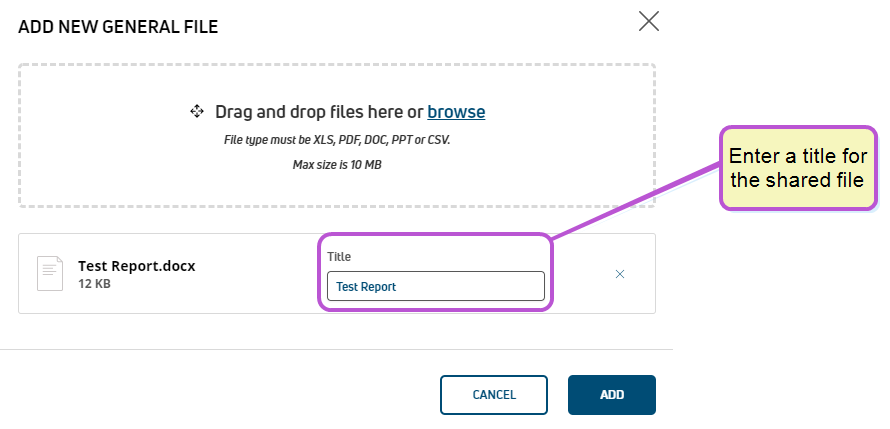The image size is (890, 429).
Task: Click the drag-and-drop move arrows icon
Action: pyautogui.click(x=196, y=111)
